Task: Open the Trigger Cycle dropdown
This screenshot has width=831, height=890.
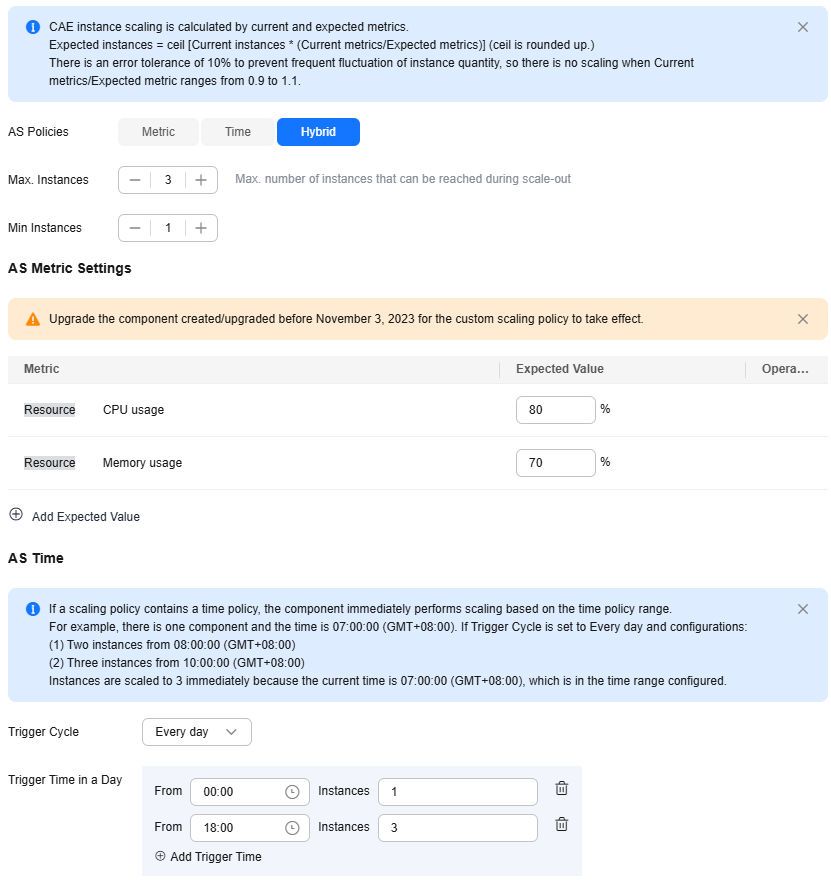Action: coord(196,732)
